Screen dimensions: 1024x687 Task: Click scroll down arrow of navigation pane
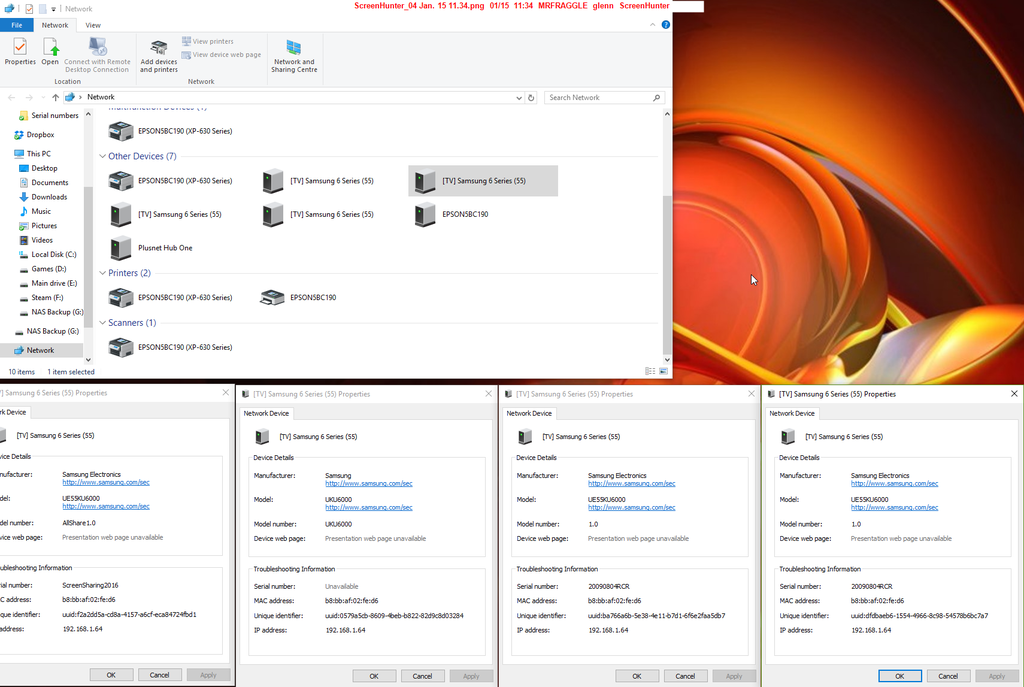[x=88, y=360]
